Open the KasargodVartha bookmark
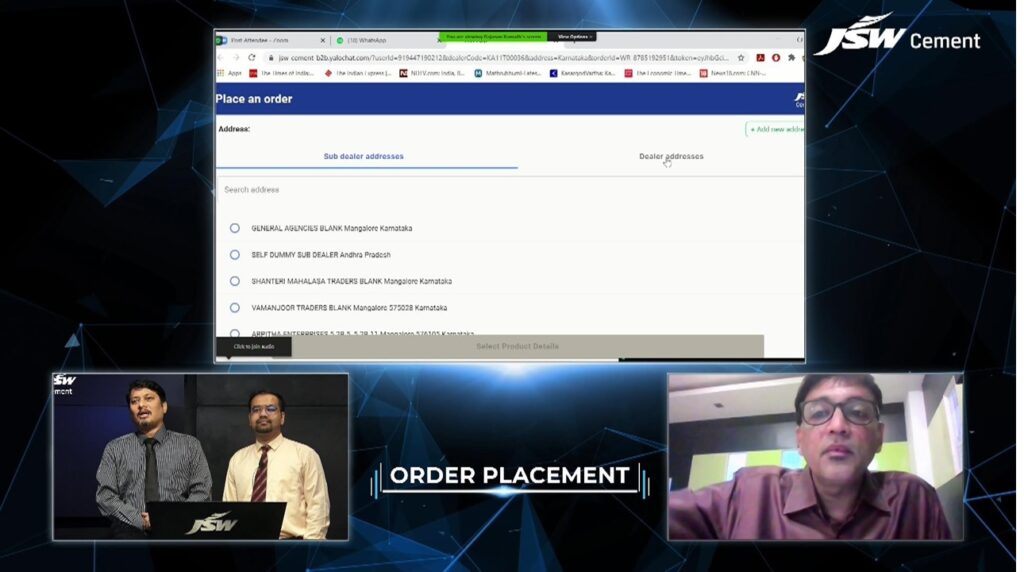 click(583, 73)
